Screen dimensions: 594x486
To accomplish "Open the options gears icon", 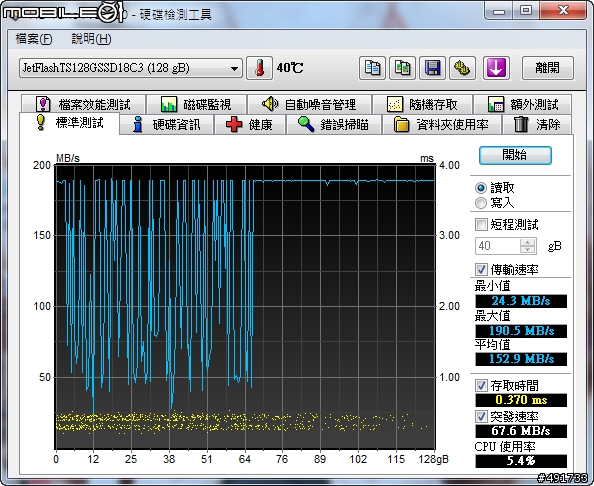I will [x=462, y=68].
